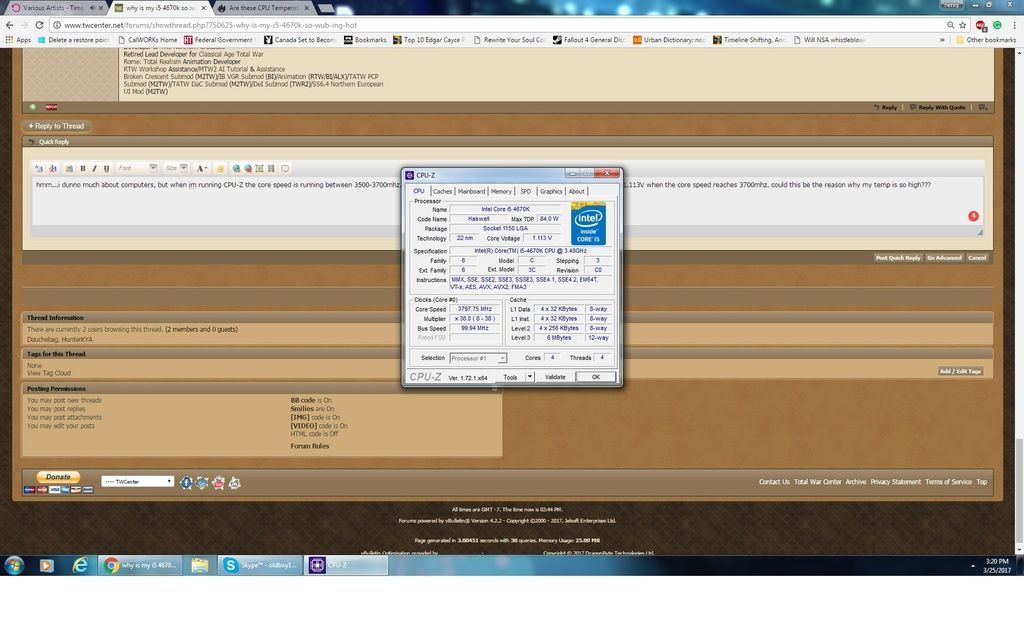The width and height of the screenshot is (1024, 634).
Task: Open the Facebook social icon in footer
Action: [x=186, y=483]
